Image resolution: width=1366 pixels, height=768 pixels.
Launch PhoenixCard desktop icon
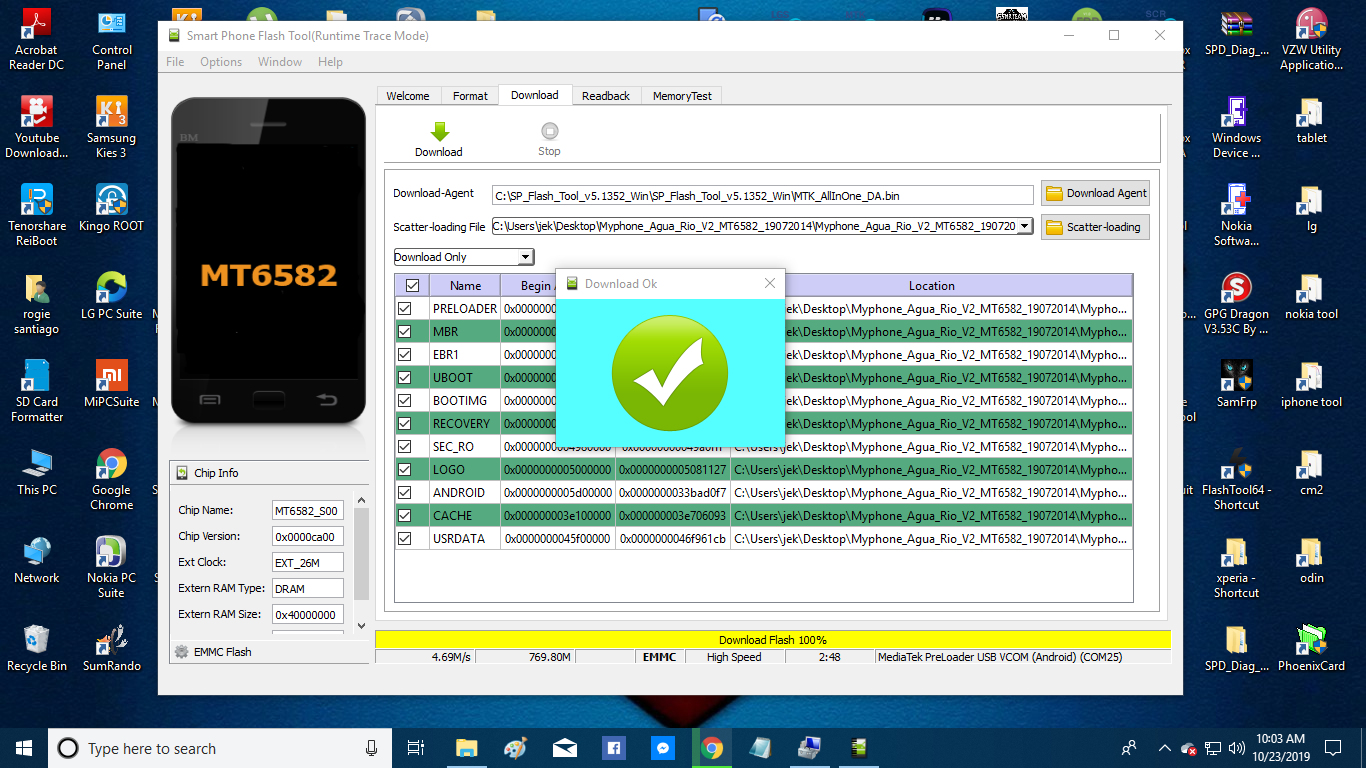1311,649
